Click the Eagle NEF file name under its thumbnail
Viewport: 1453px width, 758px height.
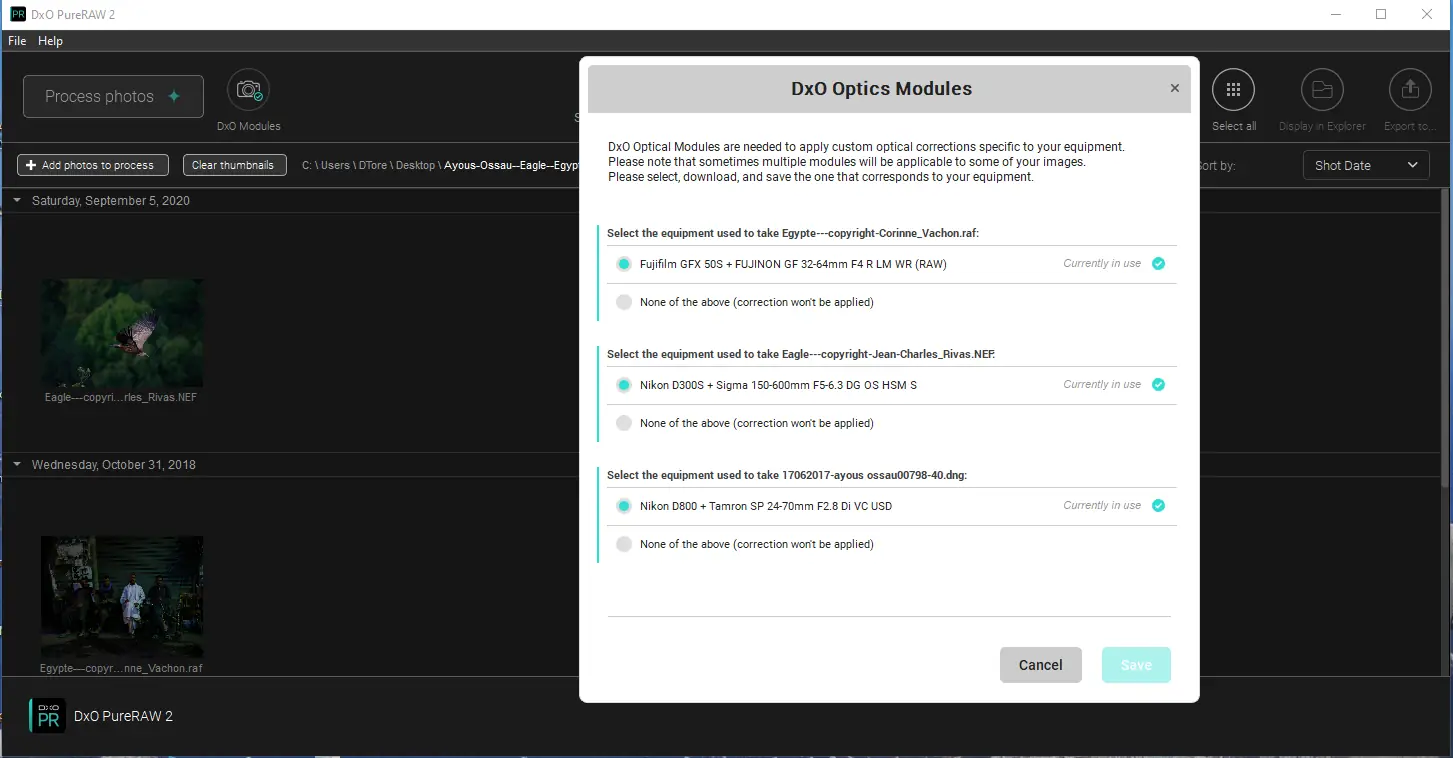pyautogui.click(x=121, y=398)
